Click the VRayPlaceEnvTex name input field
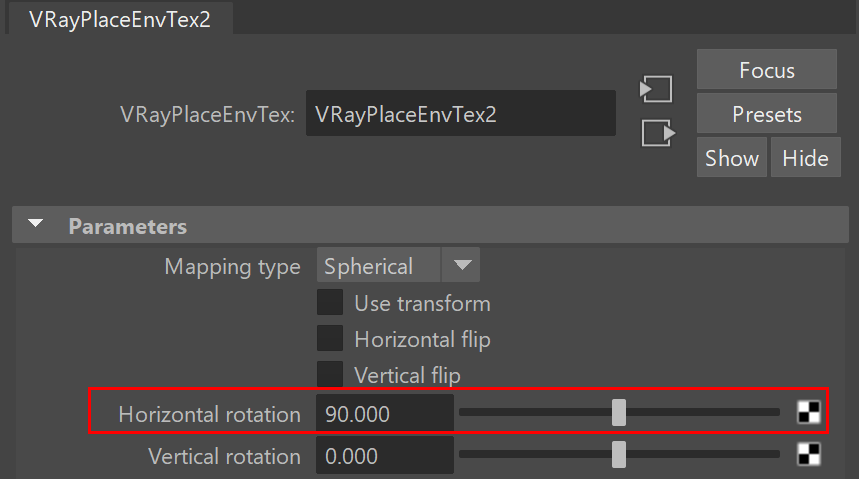This screenshot has width=859, height=479. tap(461, 113)
